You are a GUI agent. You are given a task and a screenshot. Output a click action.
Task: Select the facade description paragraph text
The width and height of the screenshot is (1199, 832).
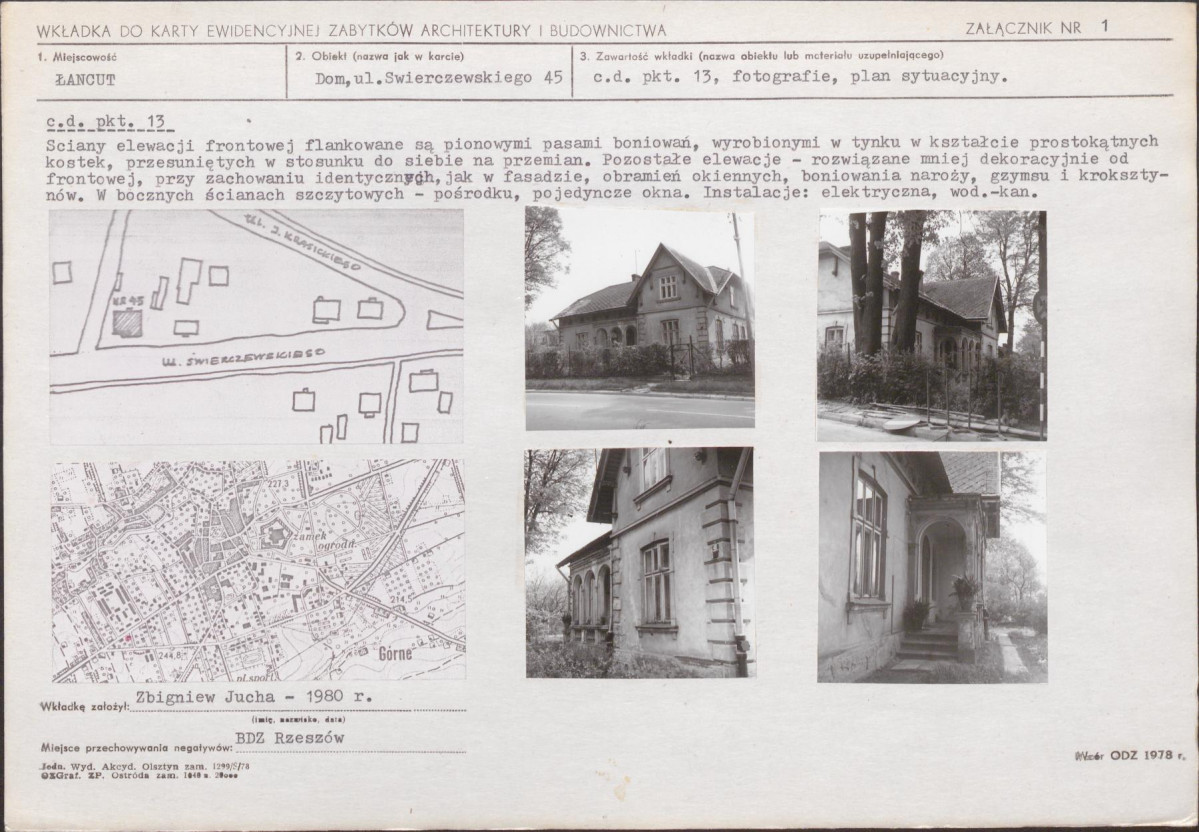coord(604,167)
